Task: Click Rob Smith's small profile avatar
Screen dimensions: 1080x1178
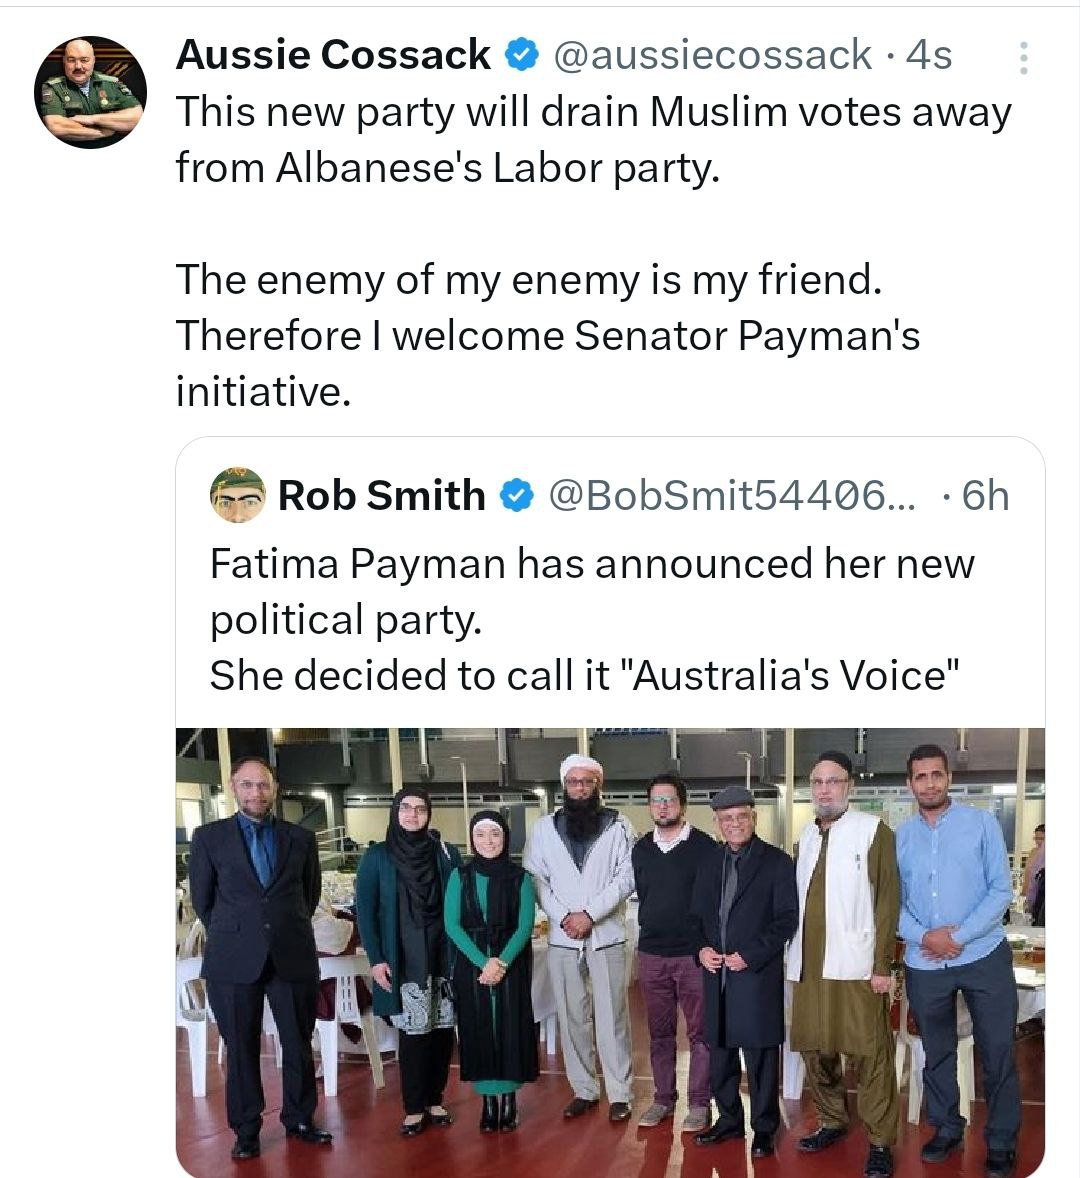Action: 238,495
